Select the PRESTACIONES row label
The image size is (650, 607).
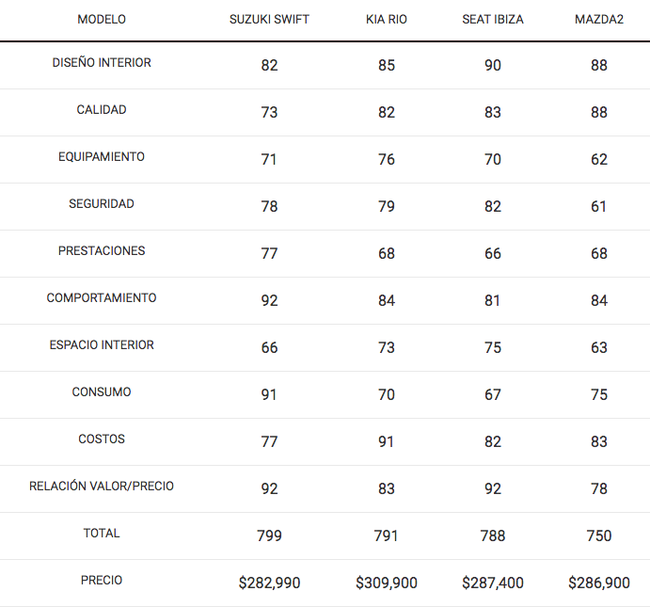[102, 251]
